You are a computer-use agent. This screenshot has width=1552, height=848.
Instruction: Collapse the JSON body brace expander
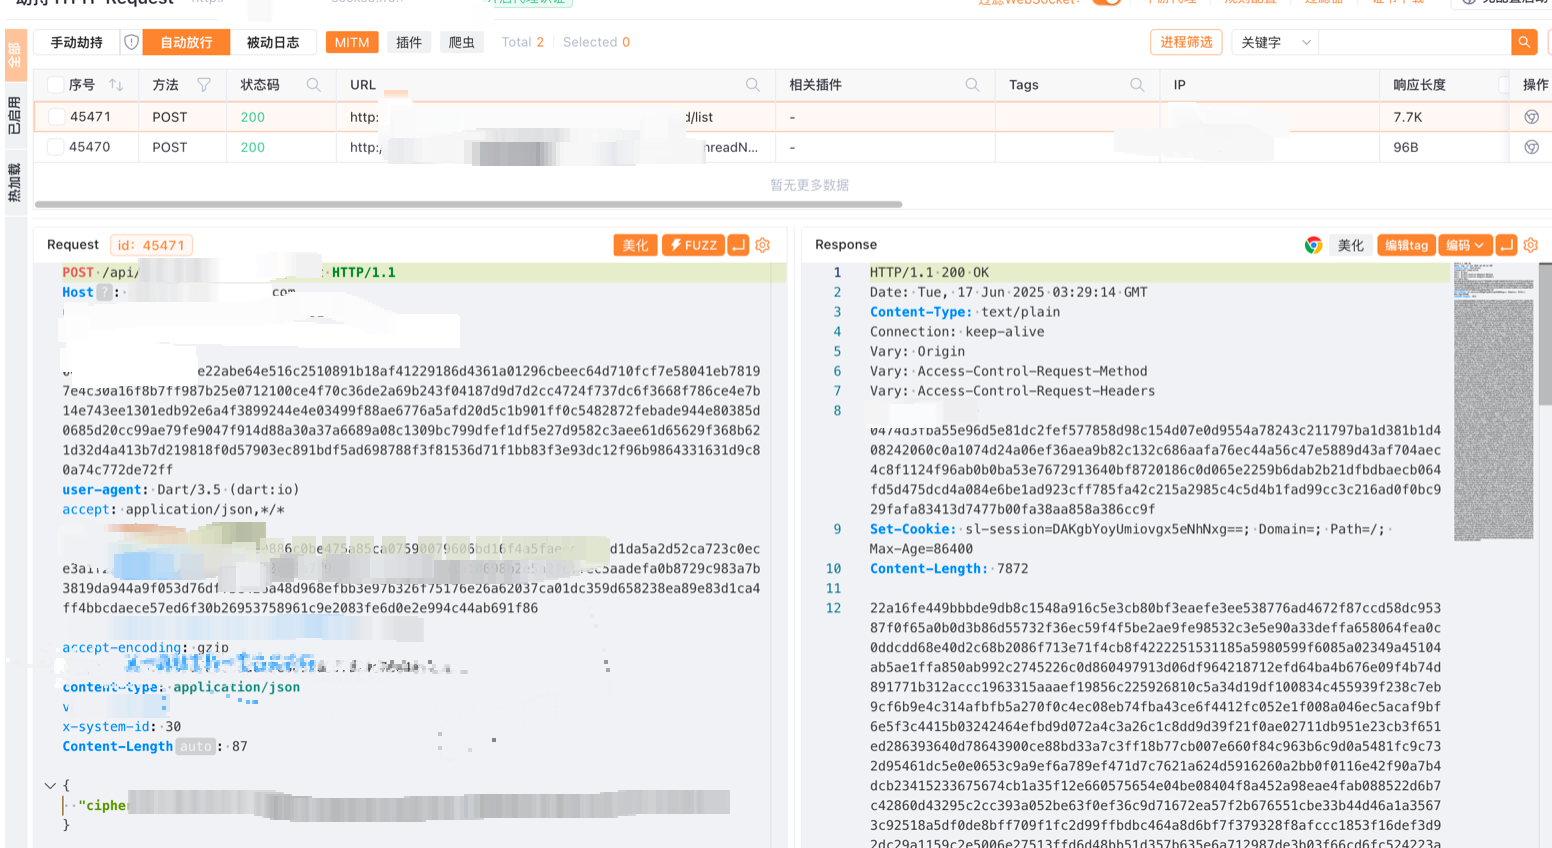click(x=50, y=786)
